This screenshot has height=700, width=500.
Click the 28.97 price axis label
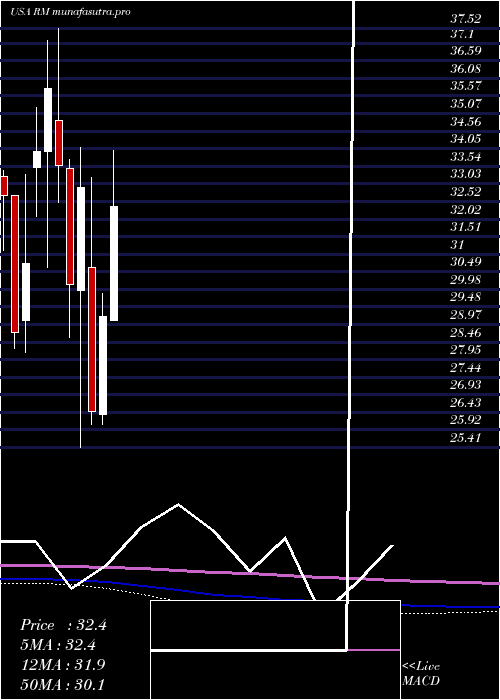(466, 315)
